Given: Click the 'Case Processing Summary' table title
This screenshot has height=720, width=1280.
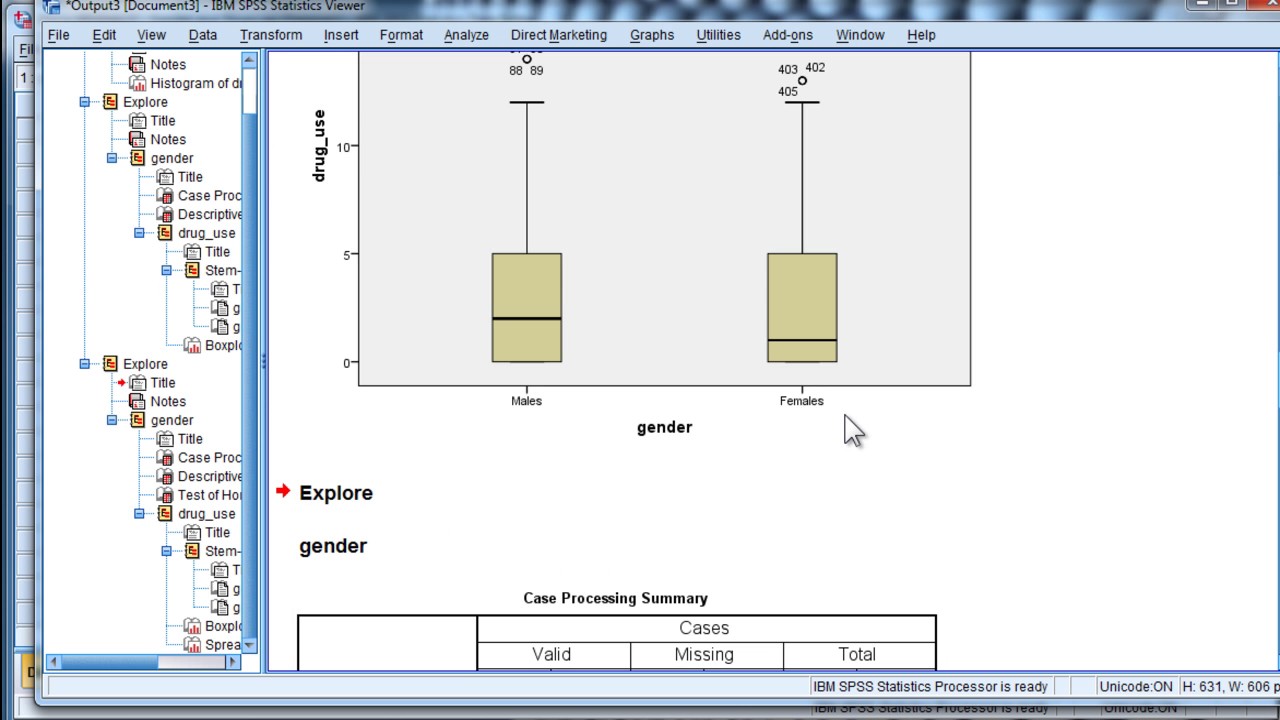Looking at the screenshot, I should point(615,598).
